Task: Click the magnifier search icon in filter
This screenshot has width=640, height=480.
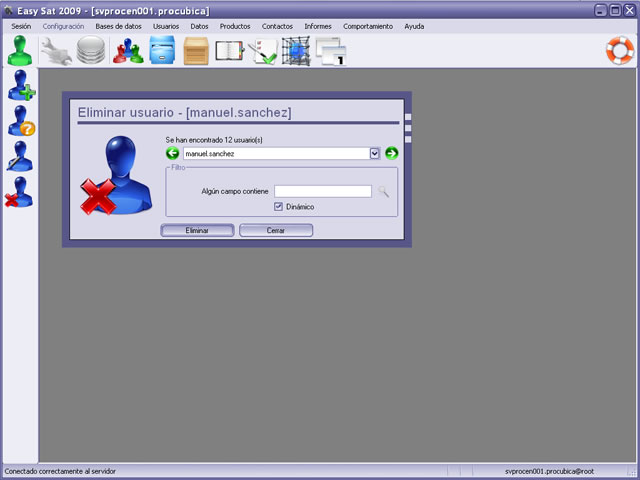Action: coord(383,191)
